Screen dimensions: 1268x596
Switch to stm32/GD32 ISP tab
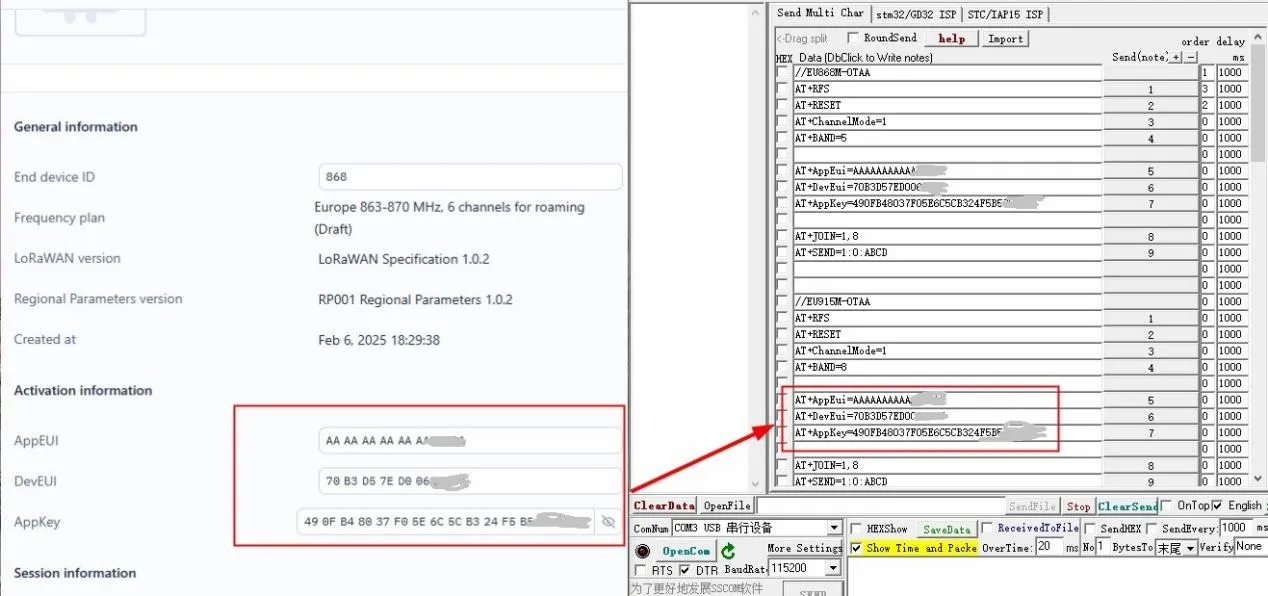coord(916,14)
